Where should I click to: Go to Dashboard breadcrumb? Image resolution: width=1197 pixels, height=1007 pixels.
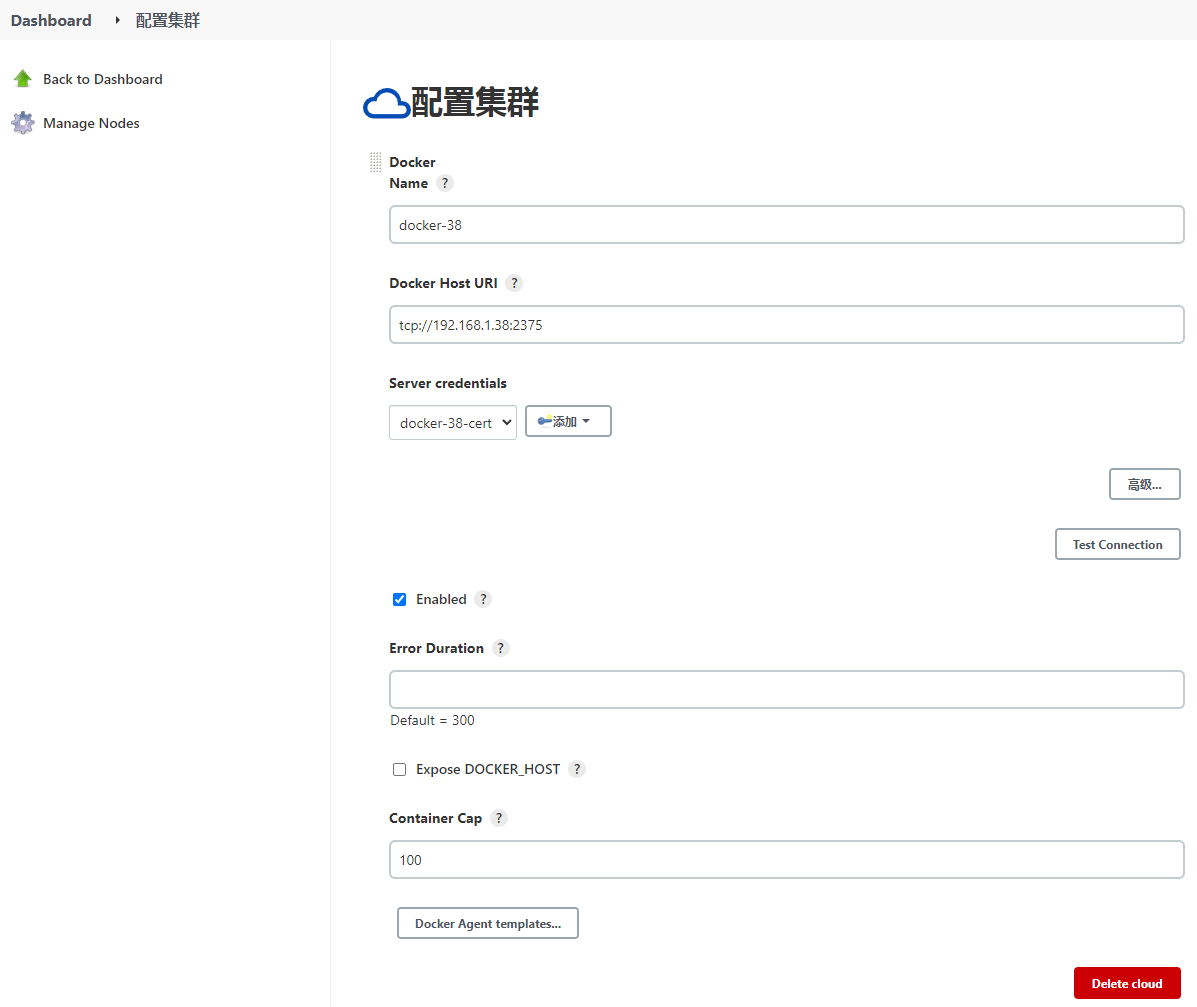pyautogui.click(x=51, y=20)
